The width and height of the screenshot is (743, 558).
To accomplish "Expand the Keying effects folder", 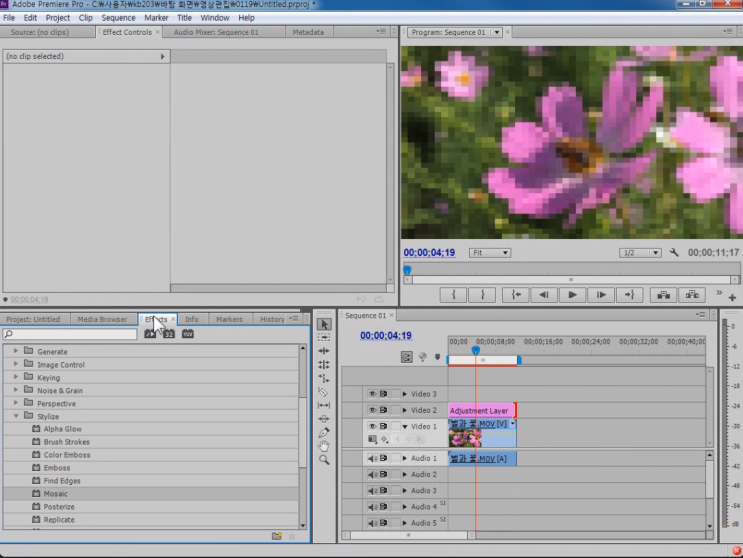I will point(16,378).
